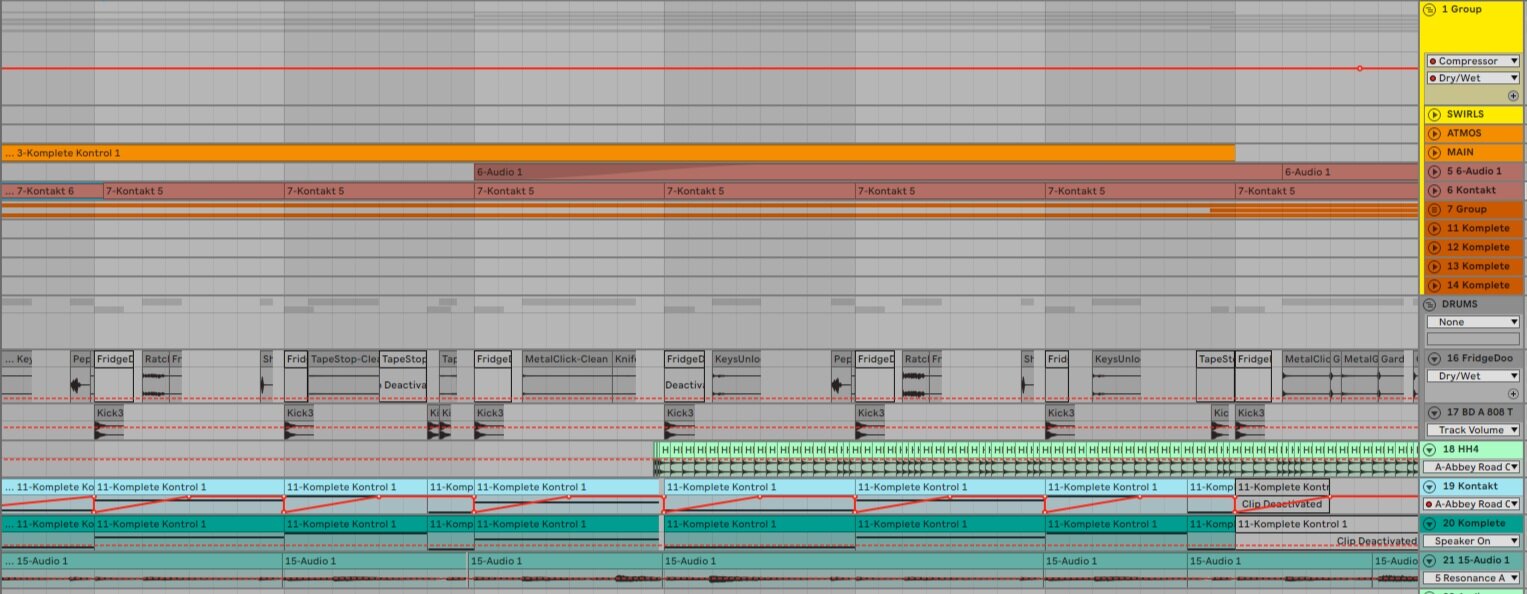Viewport: 1527px width, 594px height.
Task: Unfold the 6 Kontakt track
Action: 1434,190
